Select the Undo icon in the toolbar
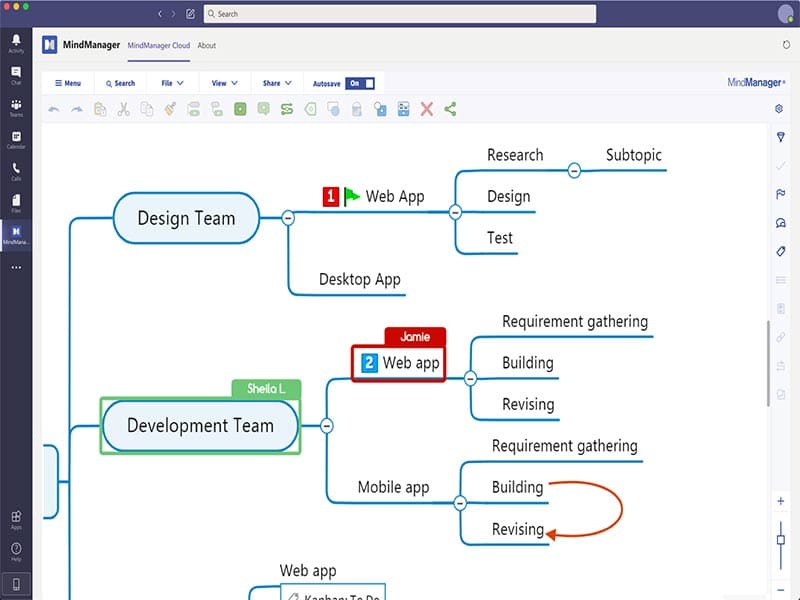Viewport: 800px width, 600px height. click(x=53, y=109)
